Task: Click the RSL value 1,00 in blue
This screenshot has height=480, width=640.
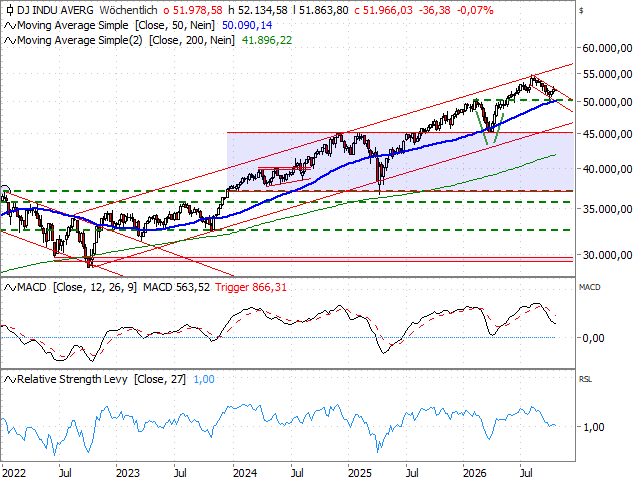Action: point(204,379)
